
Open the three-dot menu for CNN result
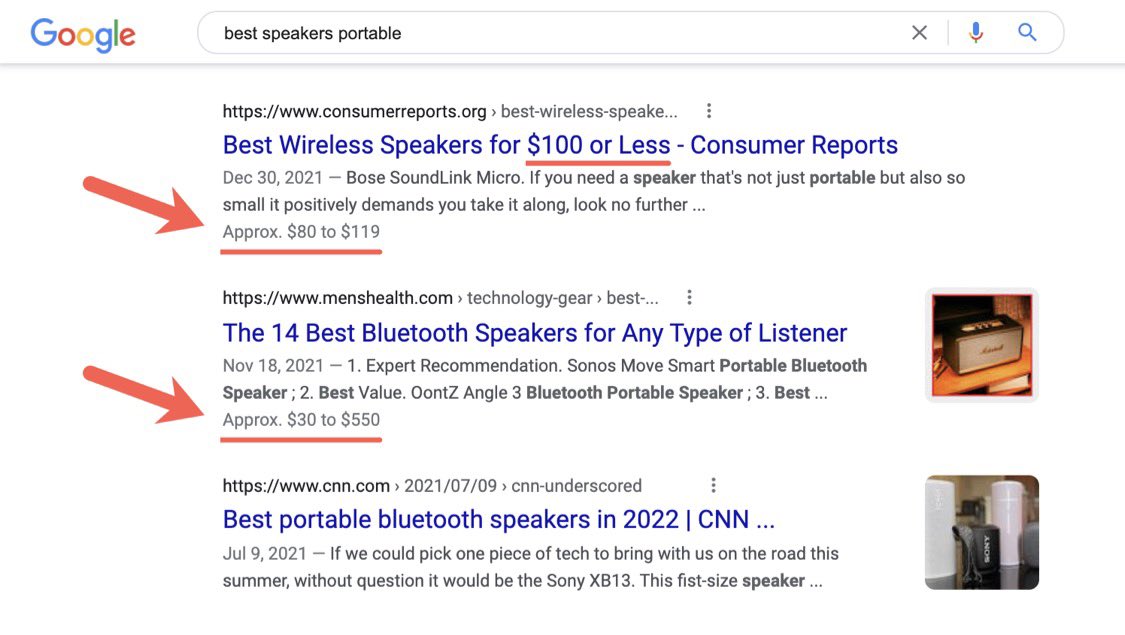(713, 485)
